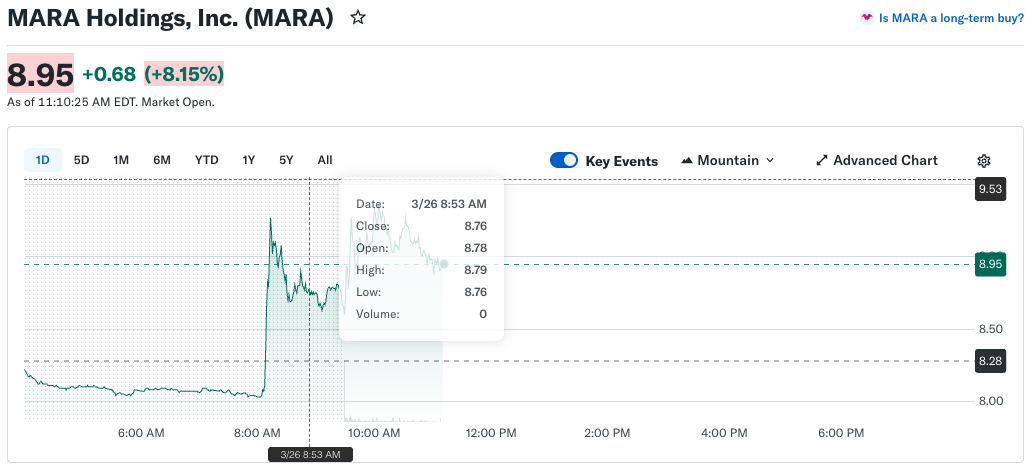
Task: Toggle Key Events switch off
Action: tap(564, 160)
